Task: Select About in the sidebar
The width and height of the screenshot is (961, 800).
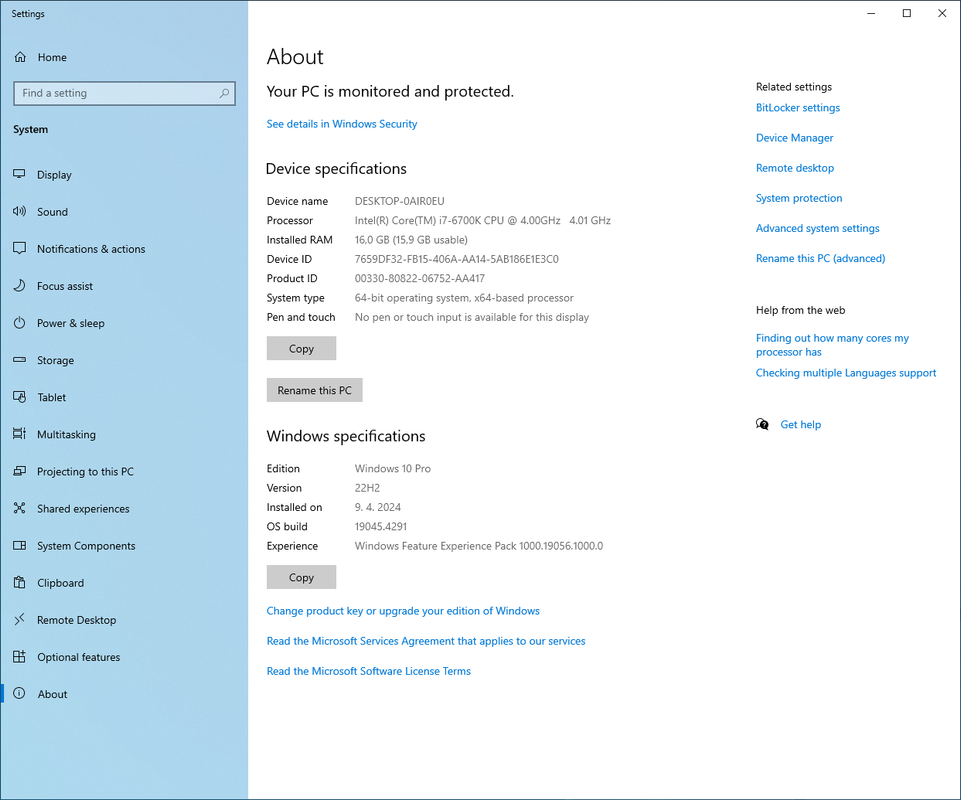Action: pyautogui.click(x=124, y=694)
